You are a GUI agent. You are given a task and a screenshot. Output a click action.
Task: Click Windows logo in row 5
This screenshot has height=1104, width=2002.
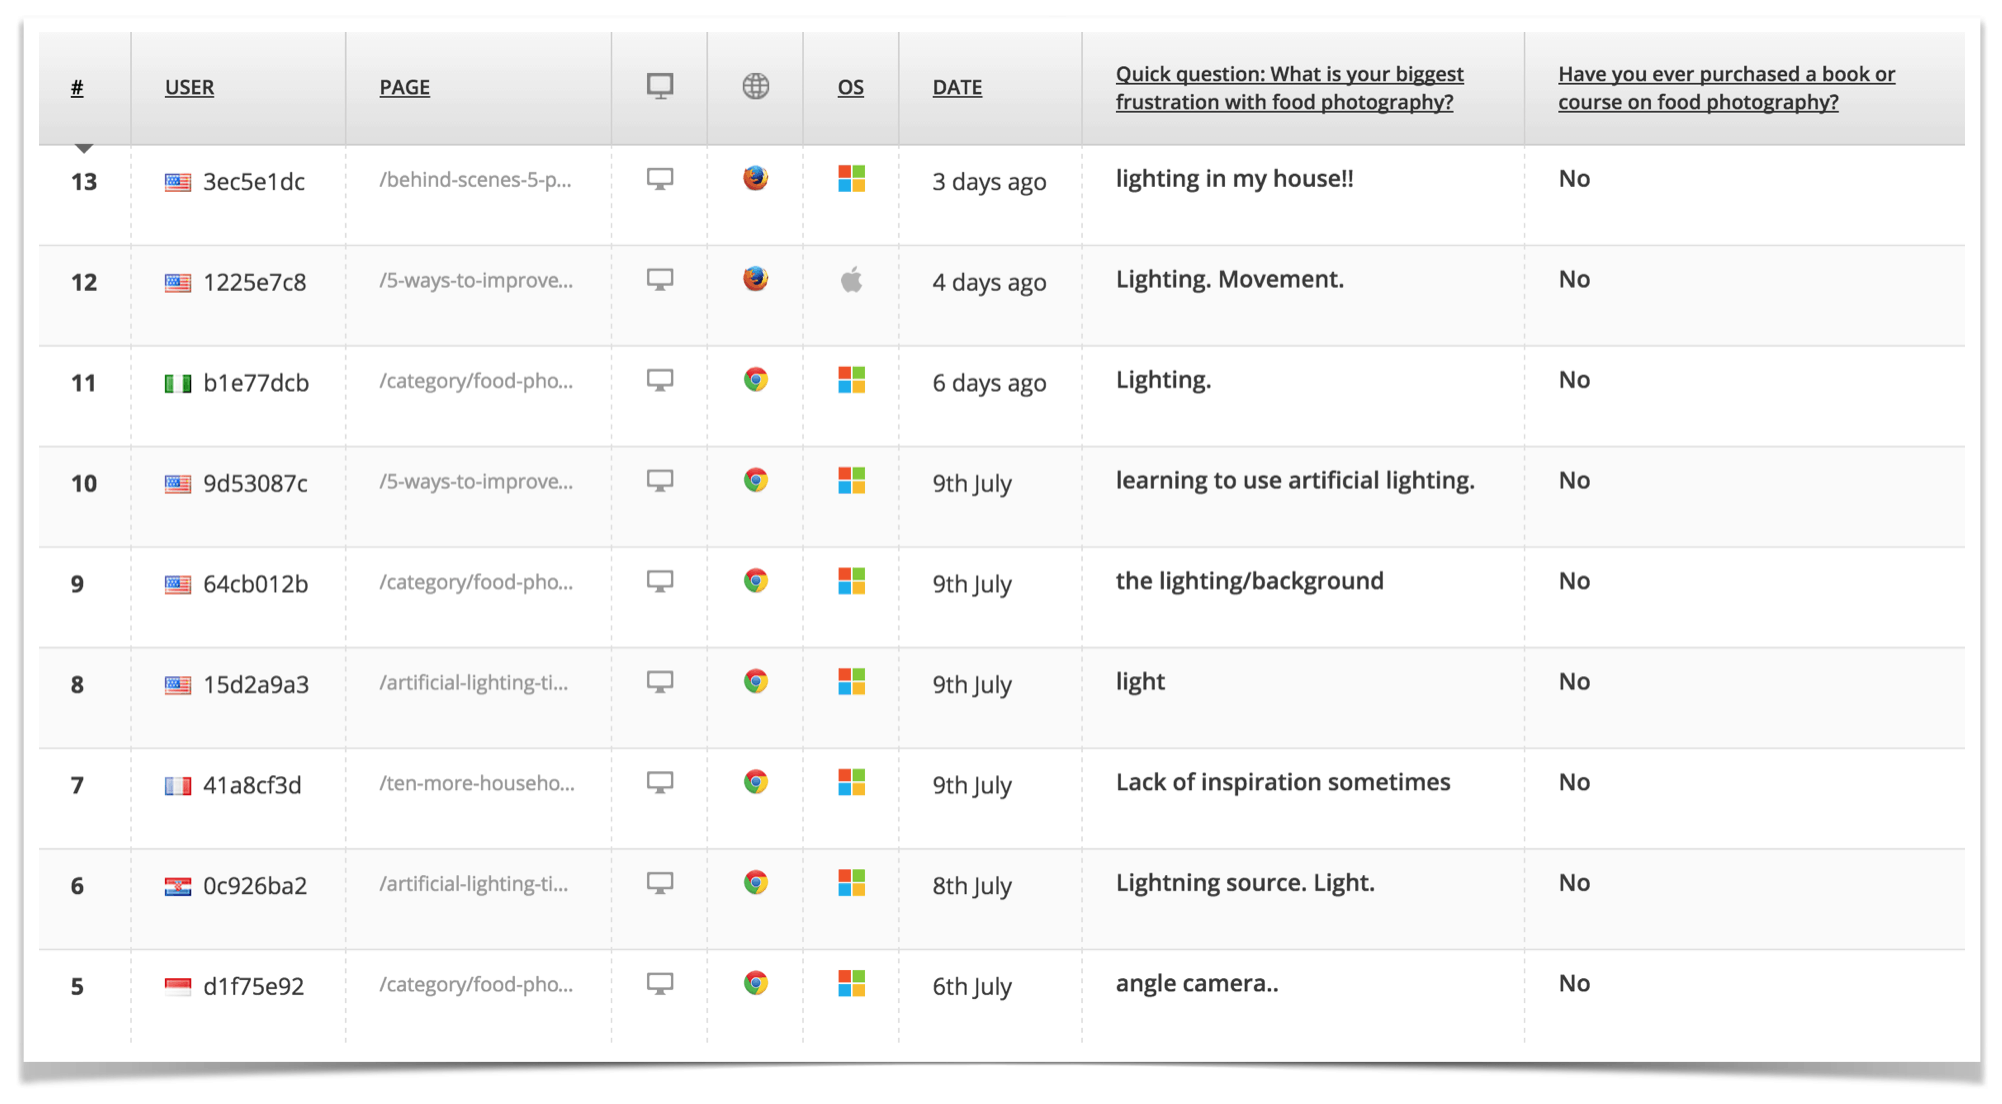point(851,984)
